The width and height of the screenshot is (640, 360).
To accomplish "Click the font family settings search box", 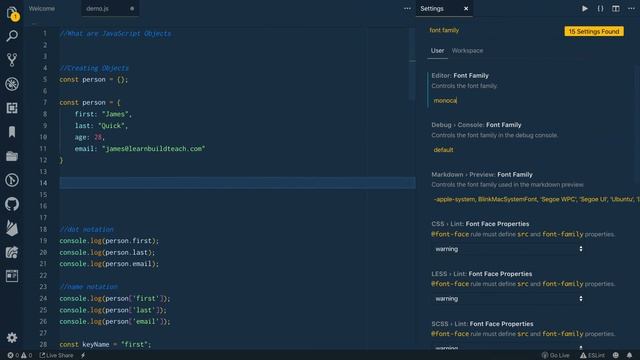I will point(494,30).
